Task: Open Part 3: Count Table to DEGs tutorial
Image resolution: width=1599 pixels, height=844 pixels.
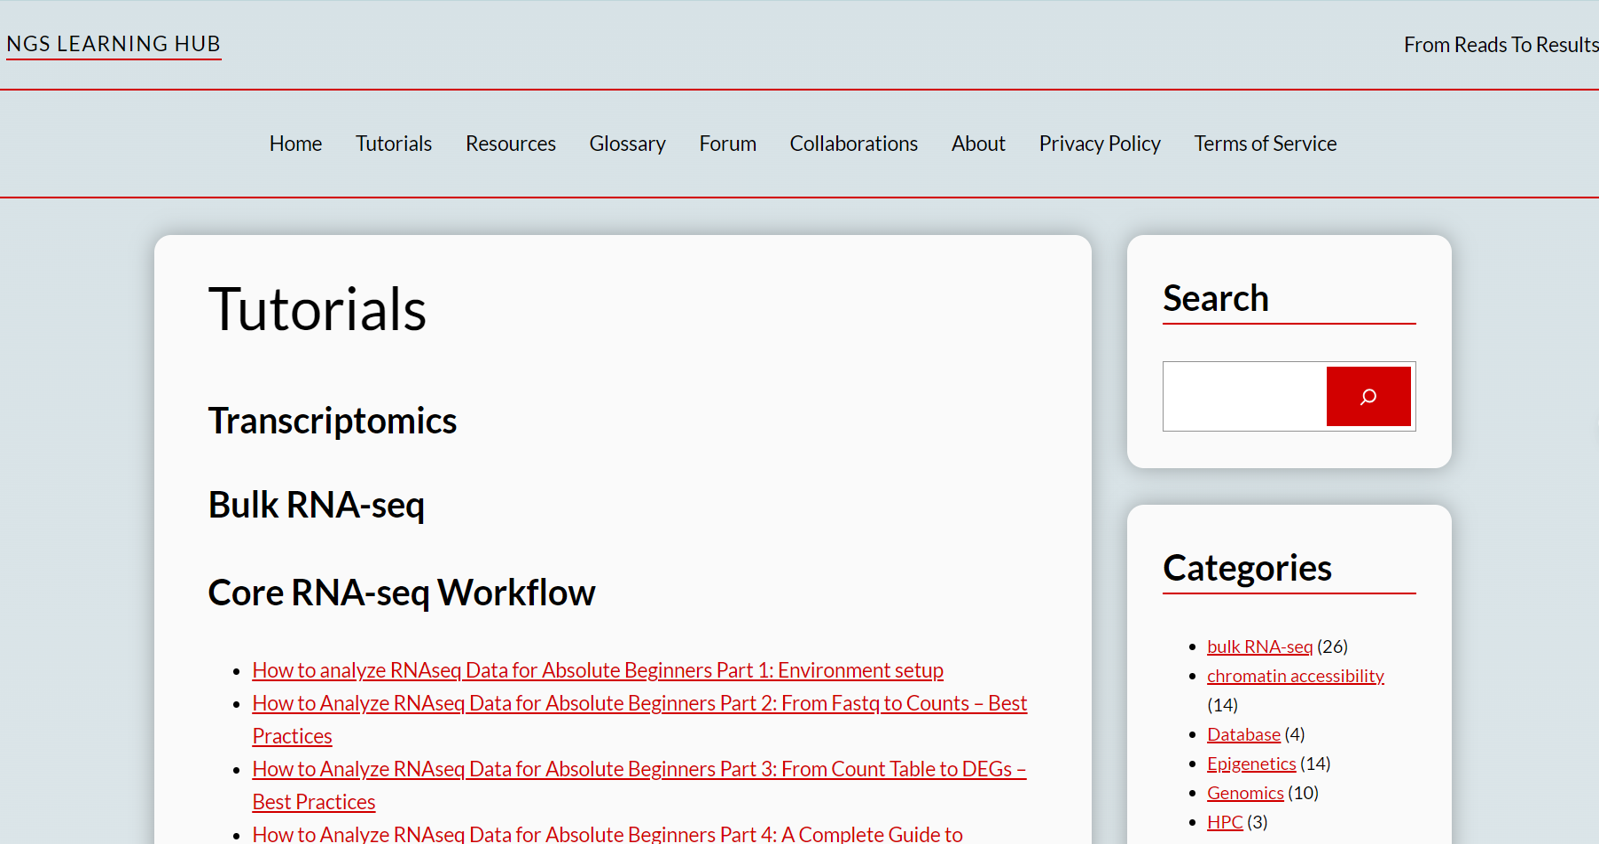Action: coord(639,770)
